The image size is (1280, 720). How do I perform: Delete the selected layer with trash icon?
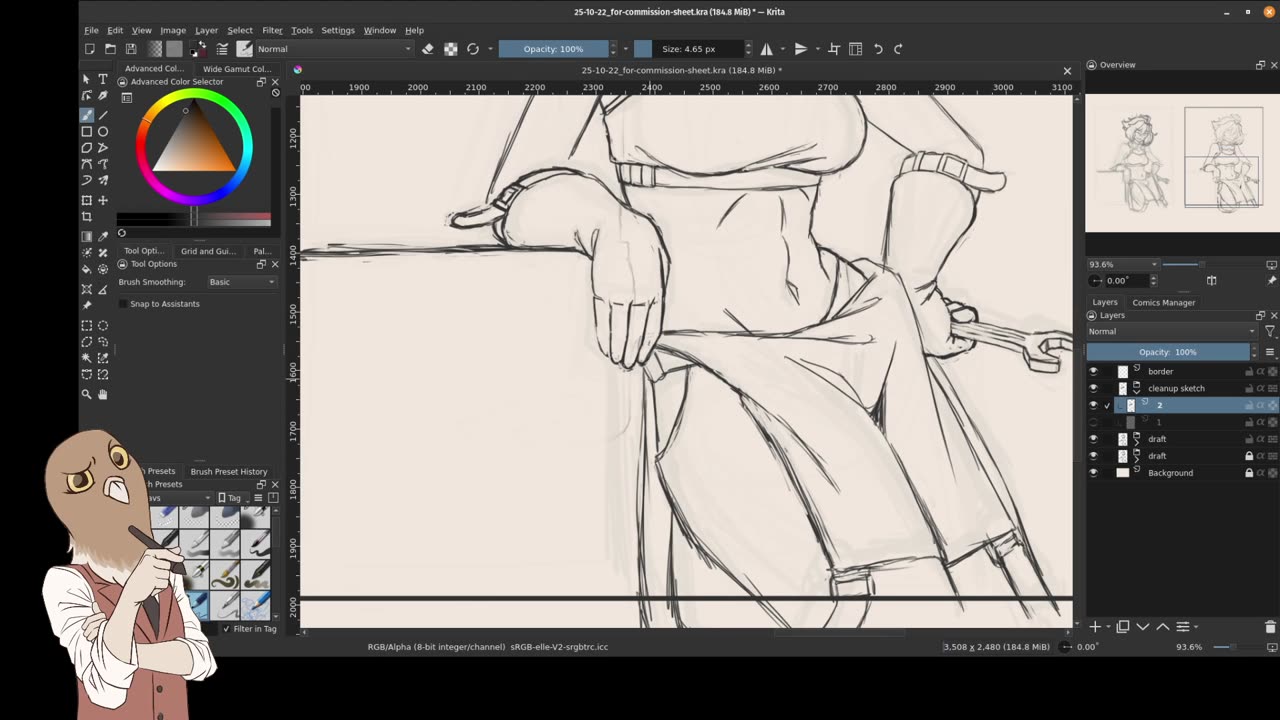click(1270, 627)
